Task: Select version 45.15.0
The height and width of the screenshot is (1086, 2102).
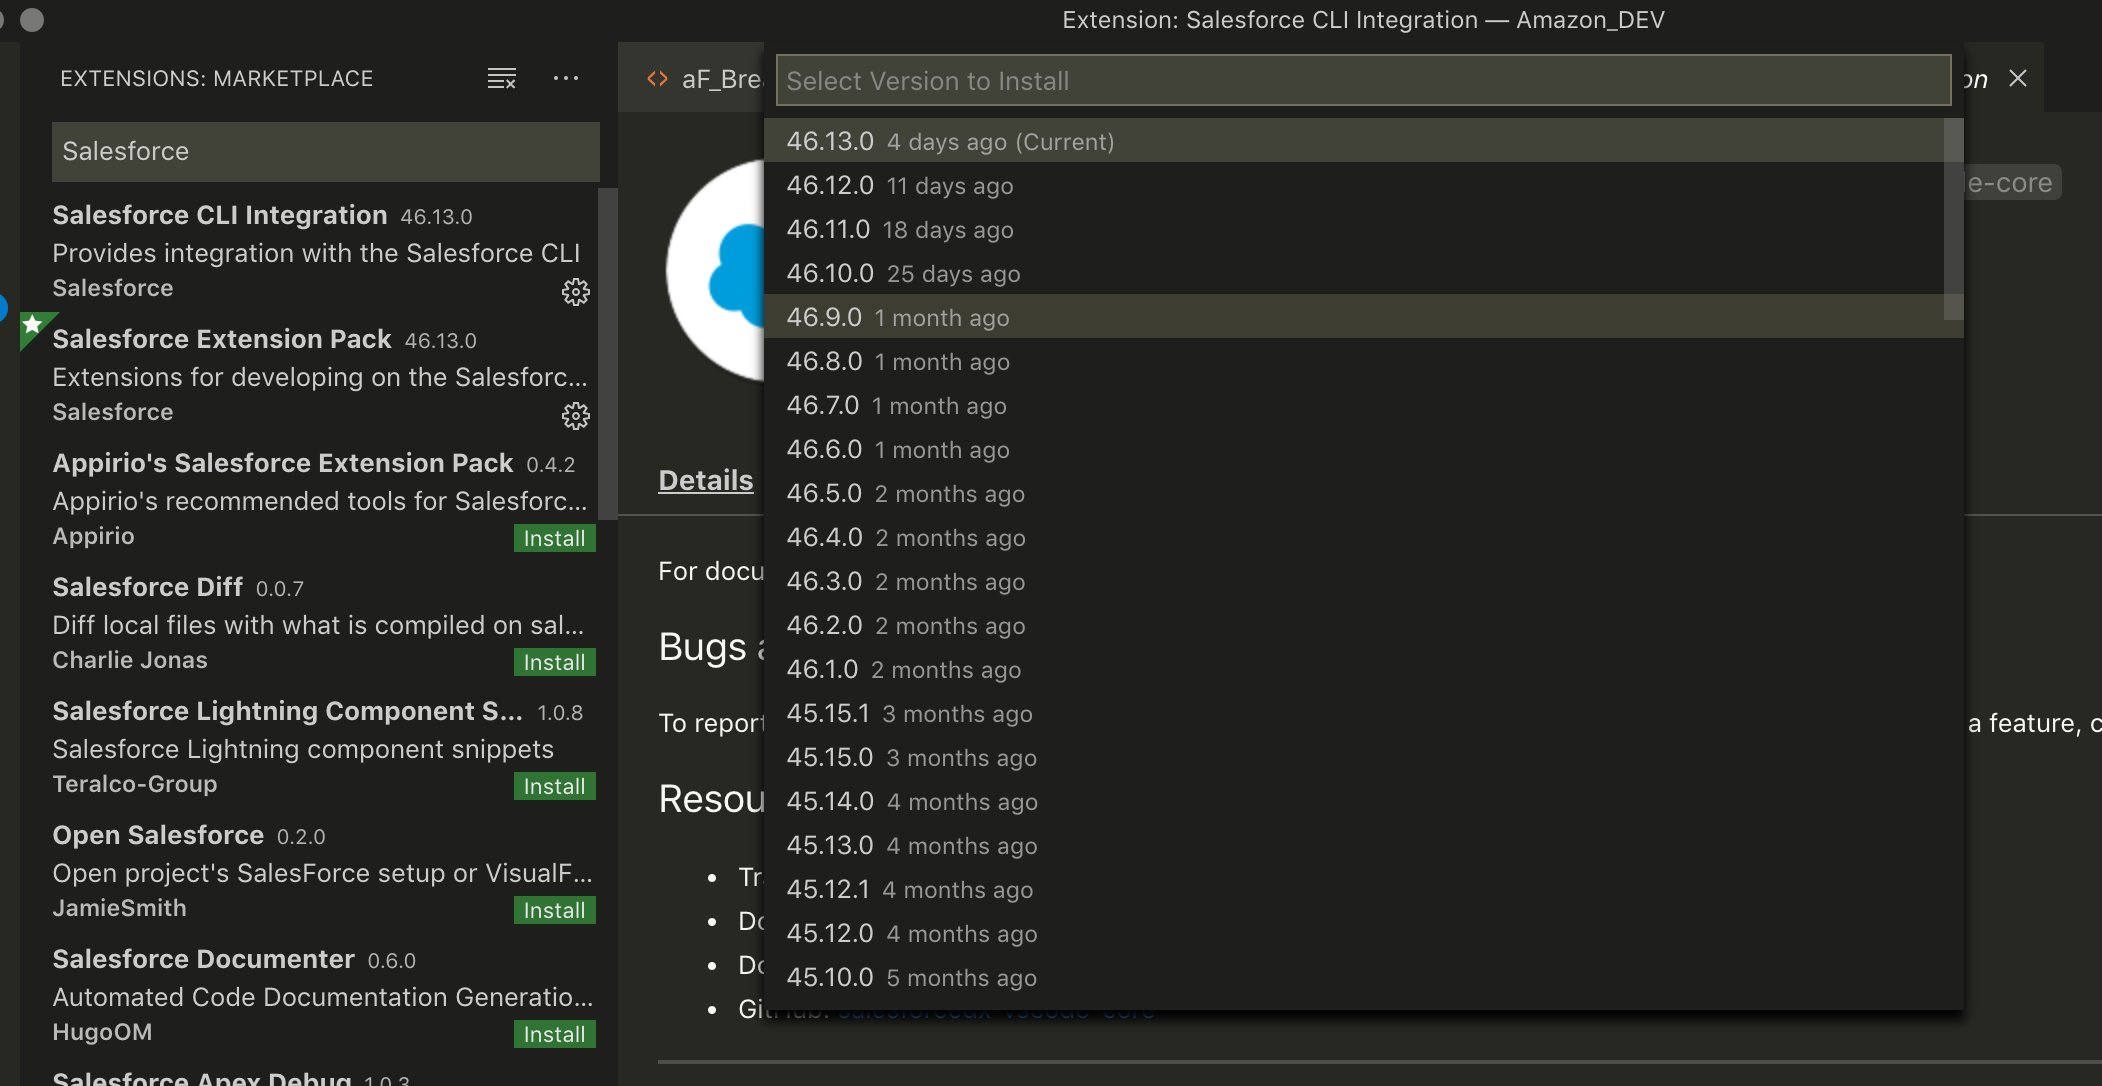Action: [1363, 757]
